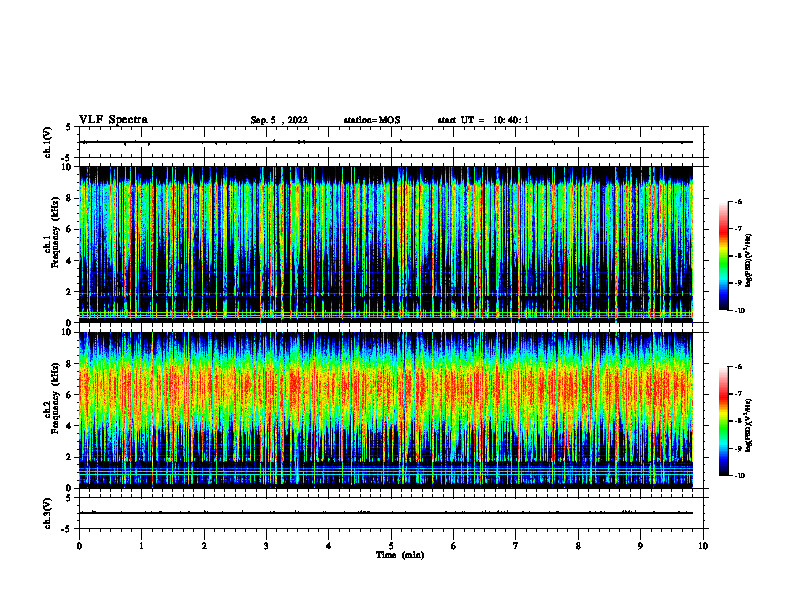Click the "4" tick on the time axis
The width and height of the screenshot is (792, 612).
[x=329, y=546]
